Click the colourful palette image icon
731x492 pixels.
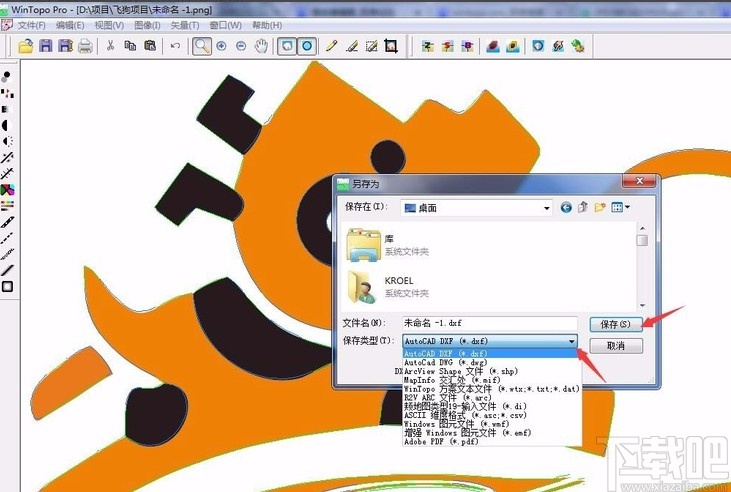(x=7, y=189)
